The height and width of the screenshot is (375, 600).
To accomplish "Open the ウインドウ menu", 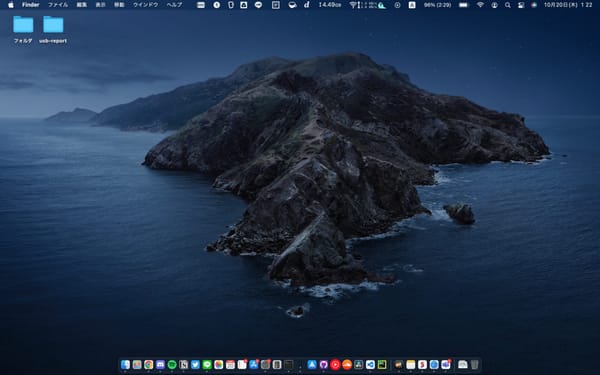I will (145, 5).
